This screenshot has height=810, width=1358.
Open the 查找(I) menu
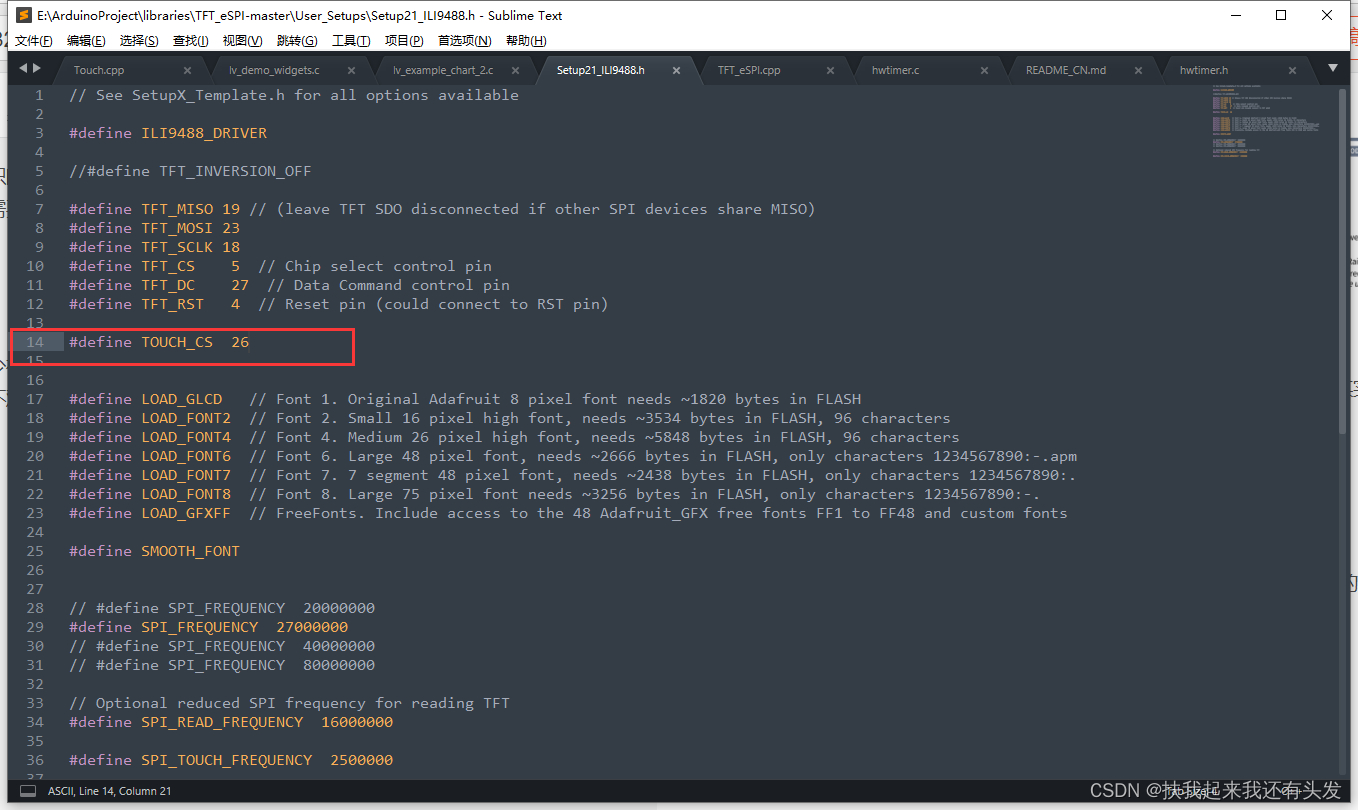point(190,41)
